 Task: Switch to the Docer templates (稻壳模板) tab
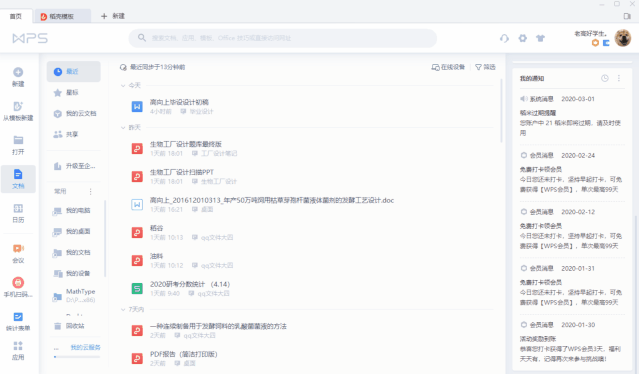(x=62, y=16)
